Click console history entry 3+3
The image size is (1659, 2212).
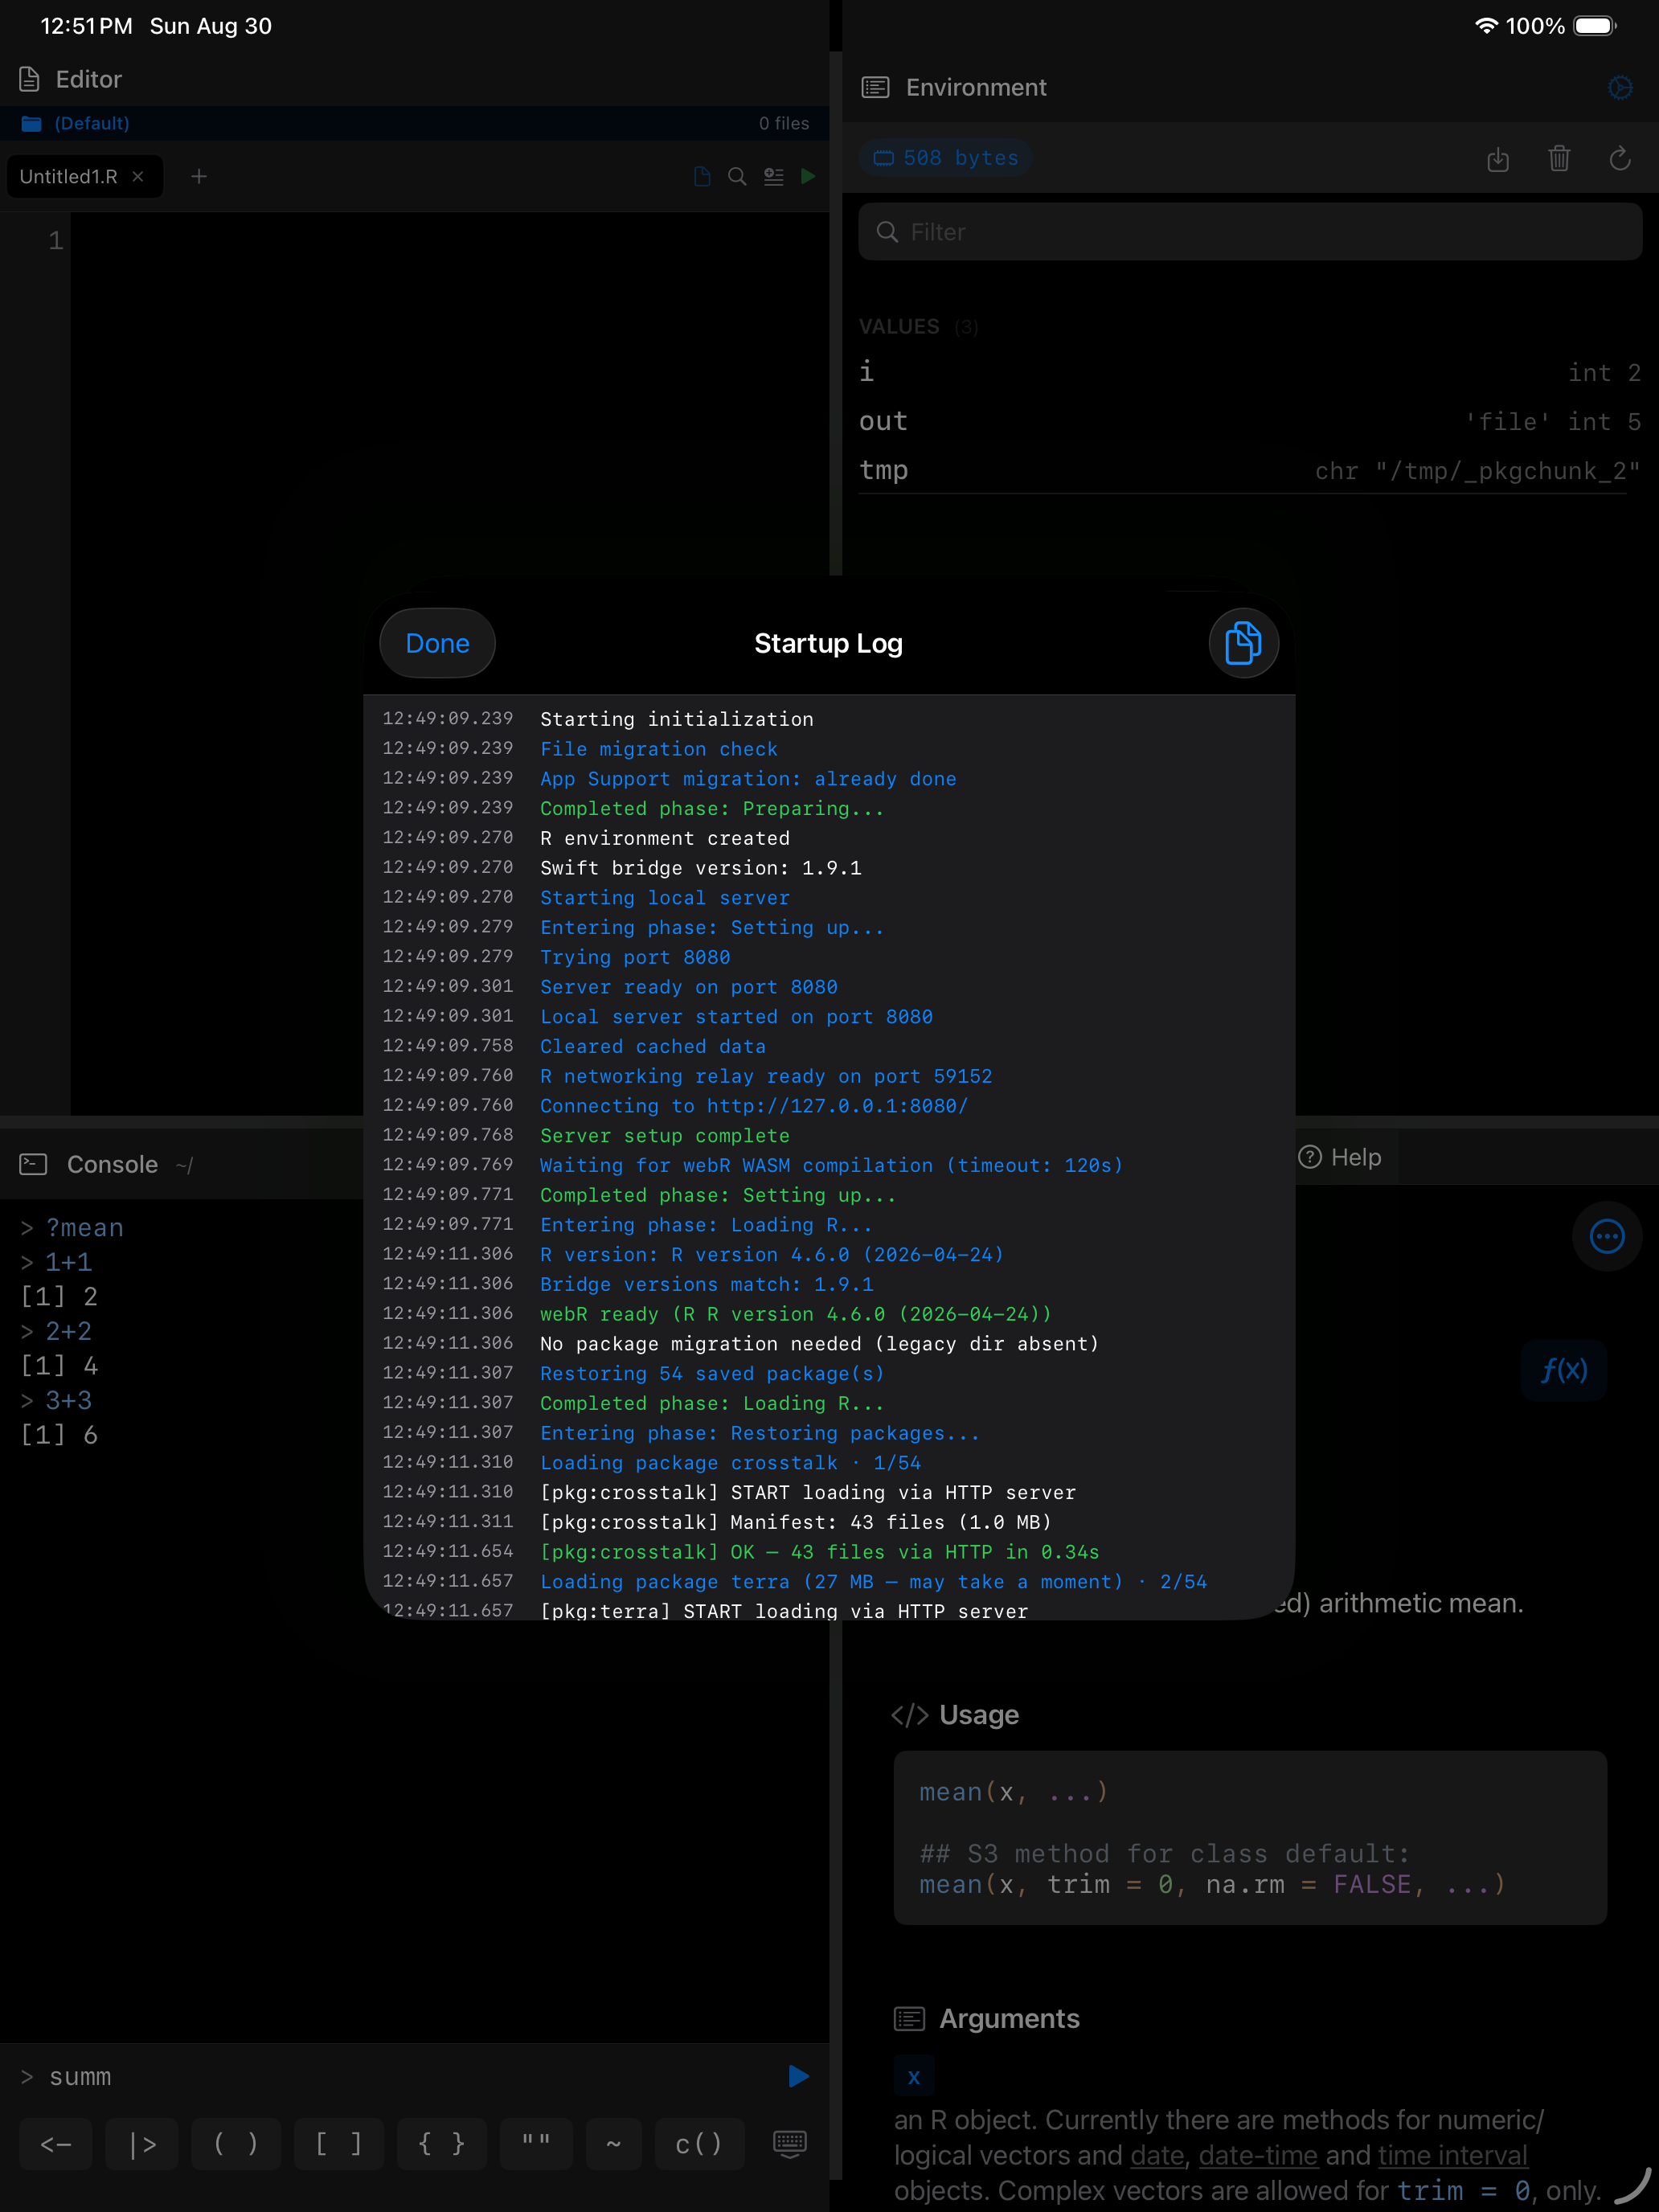point(68,1400)
